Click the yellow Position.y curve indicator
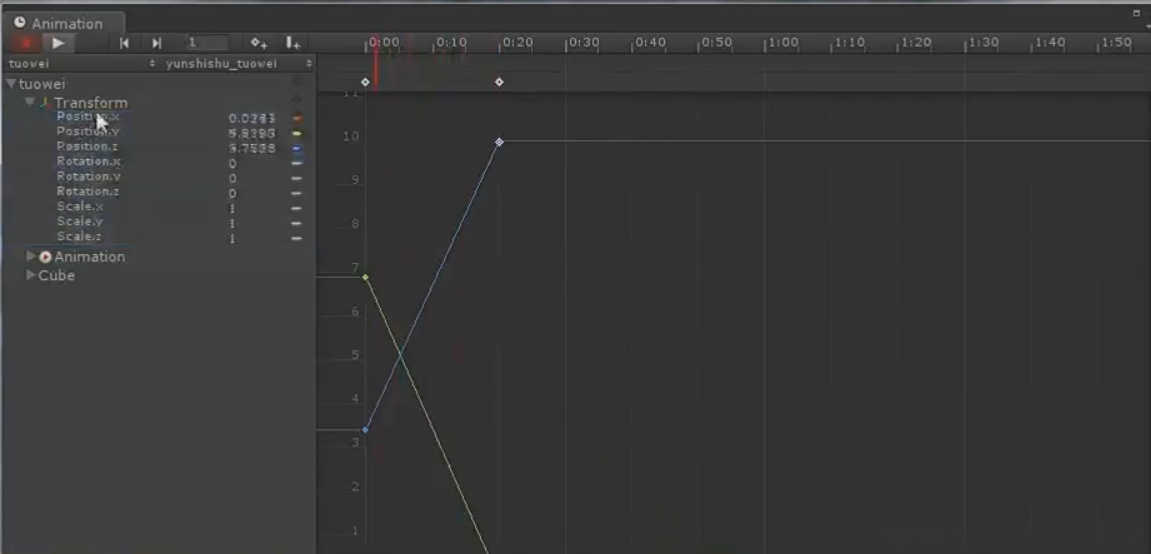1151x554 pixels. pyautogui.click(x=297, y=134)
